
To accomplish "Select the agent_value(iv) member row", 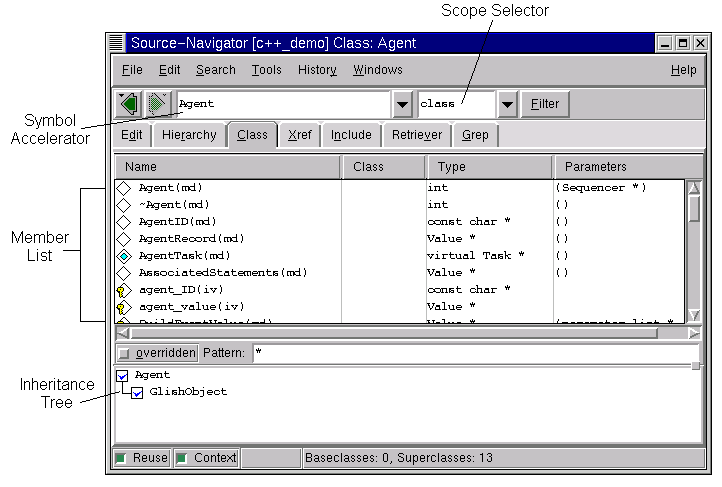I will pos(400,307).
